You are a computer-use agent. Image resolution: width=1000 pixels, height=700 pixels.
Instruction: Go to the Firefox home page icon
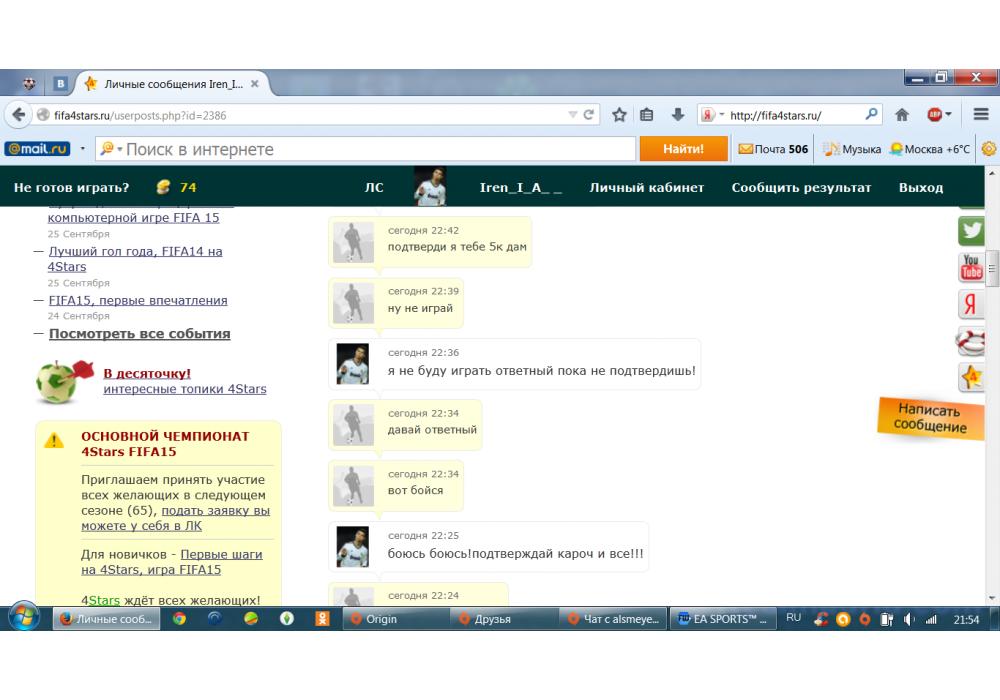[902, 115]
